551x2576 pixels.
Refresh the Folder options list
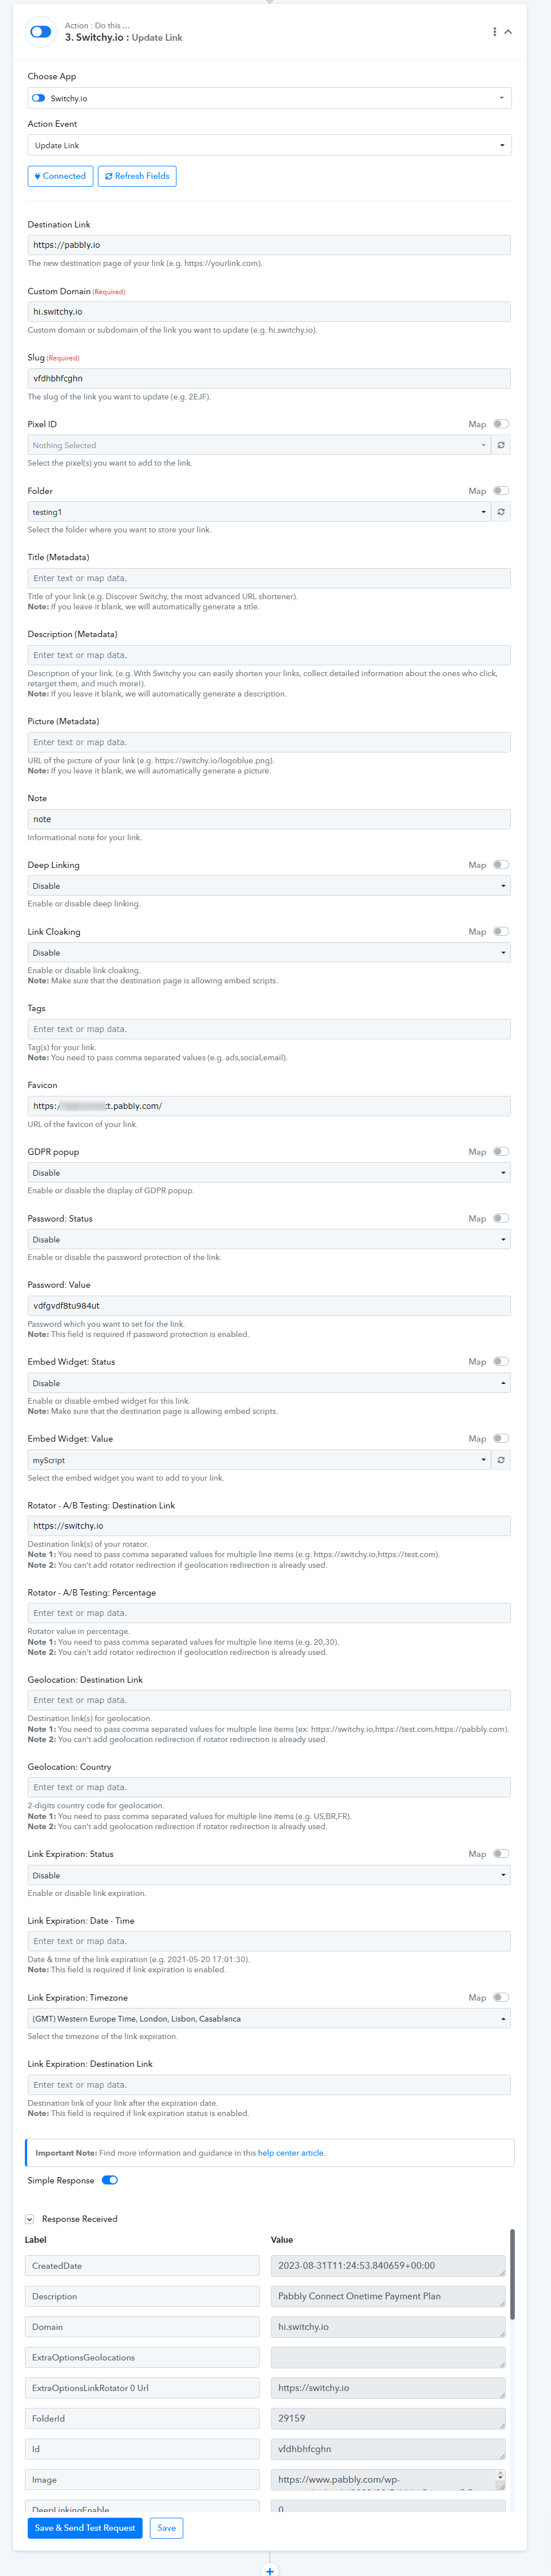[501, 512]
